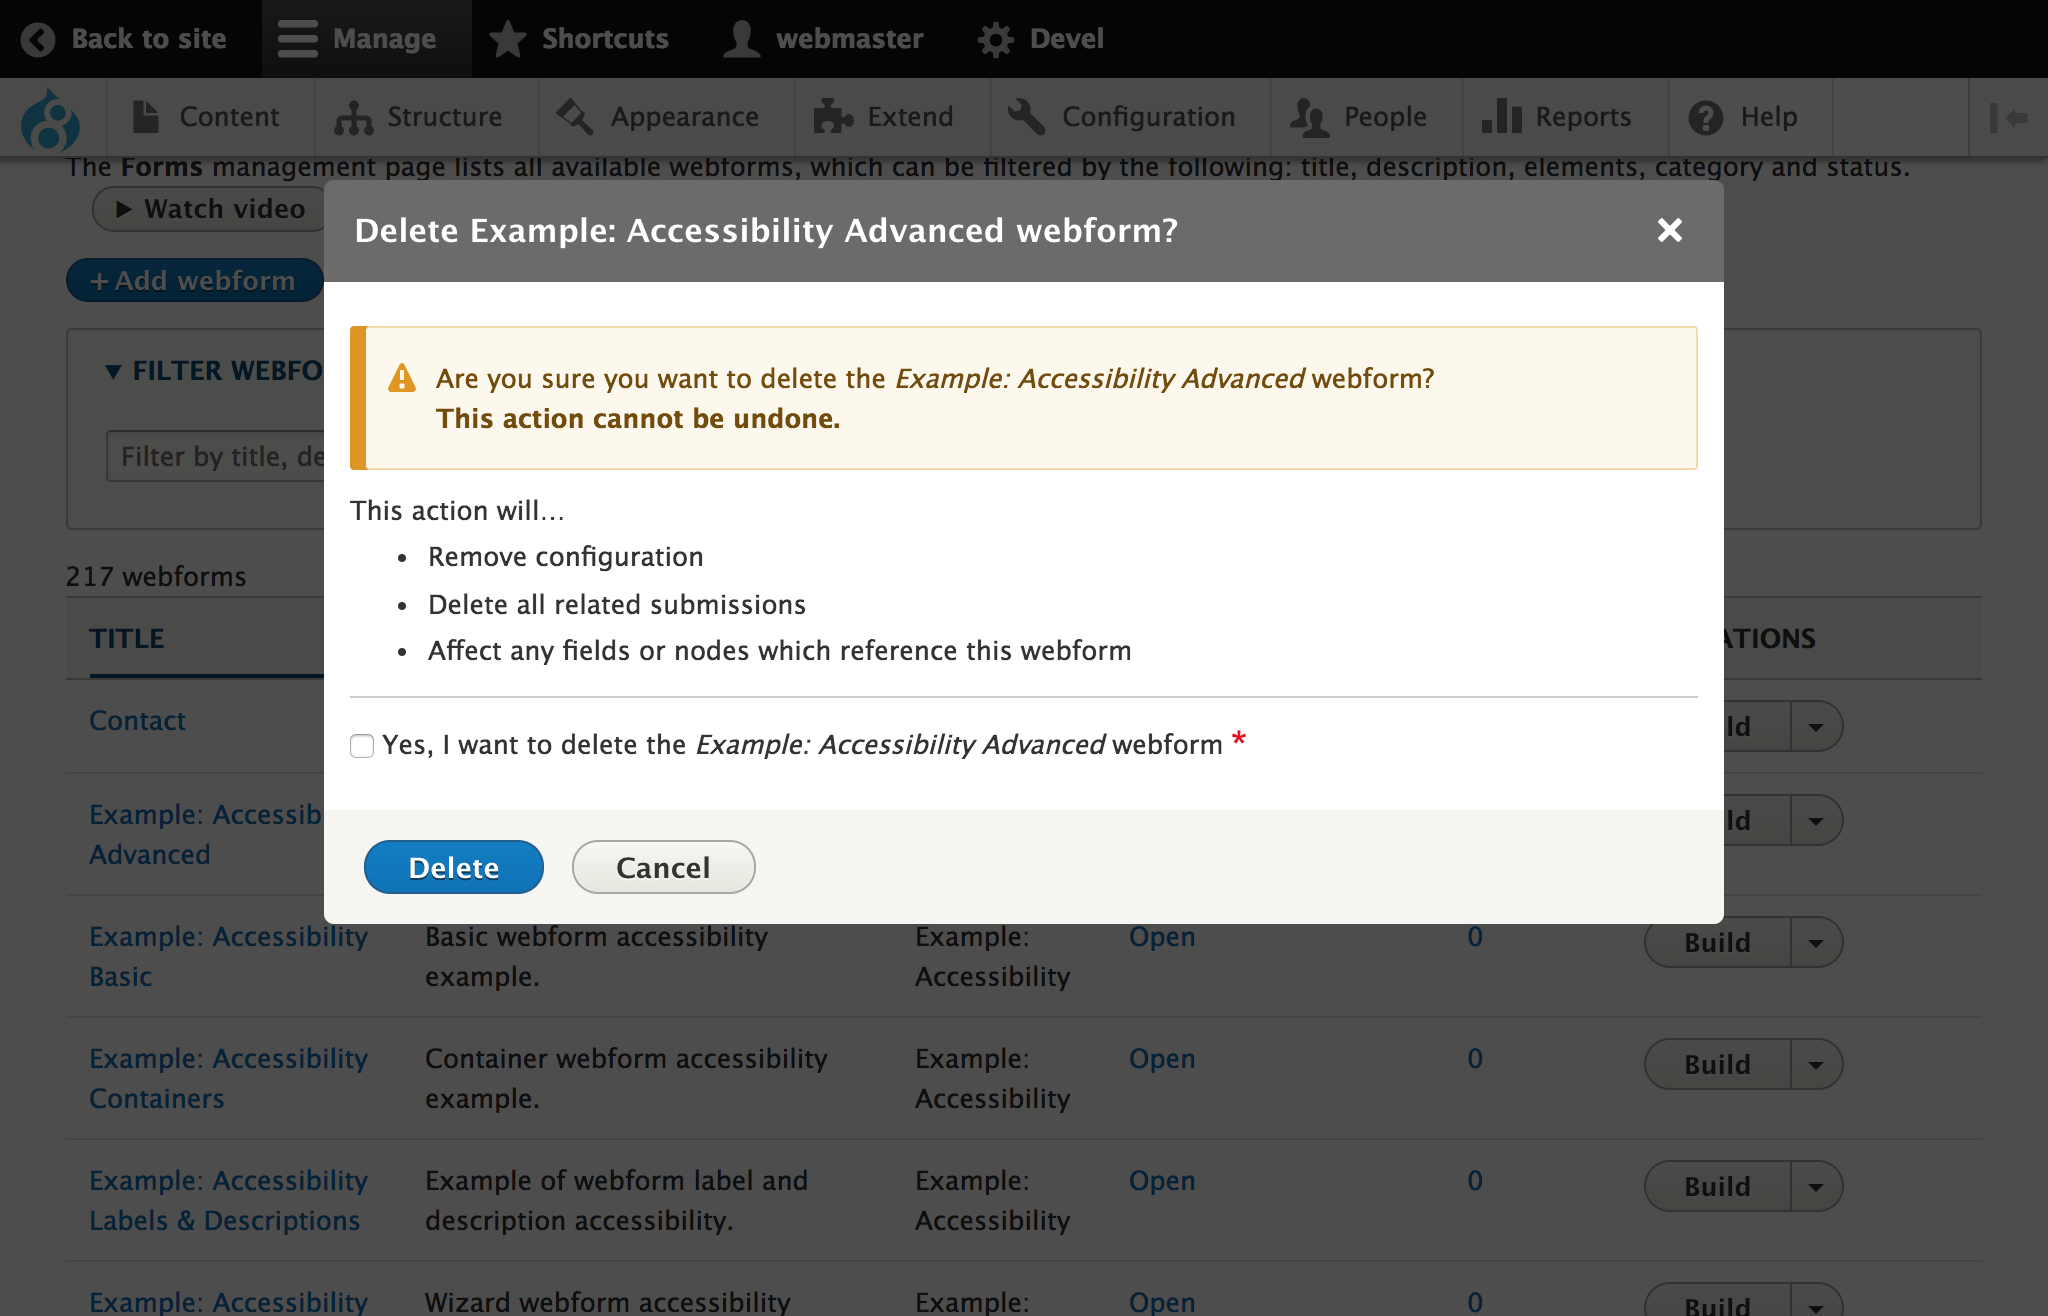Click the toolbar orientation collapse icon
The width and height of the screenshot is (2048, 1316).
tap(2008, 118)
